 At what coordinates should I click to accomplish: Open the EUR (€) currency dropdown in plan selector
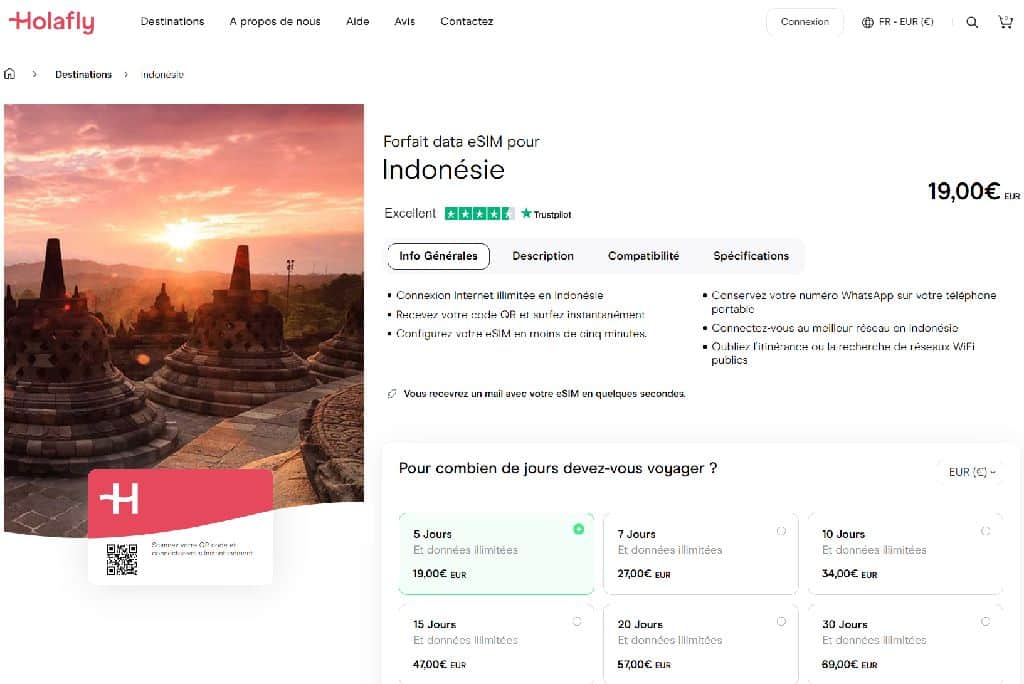(972, 471)
